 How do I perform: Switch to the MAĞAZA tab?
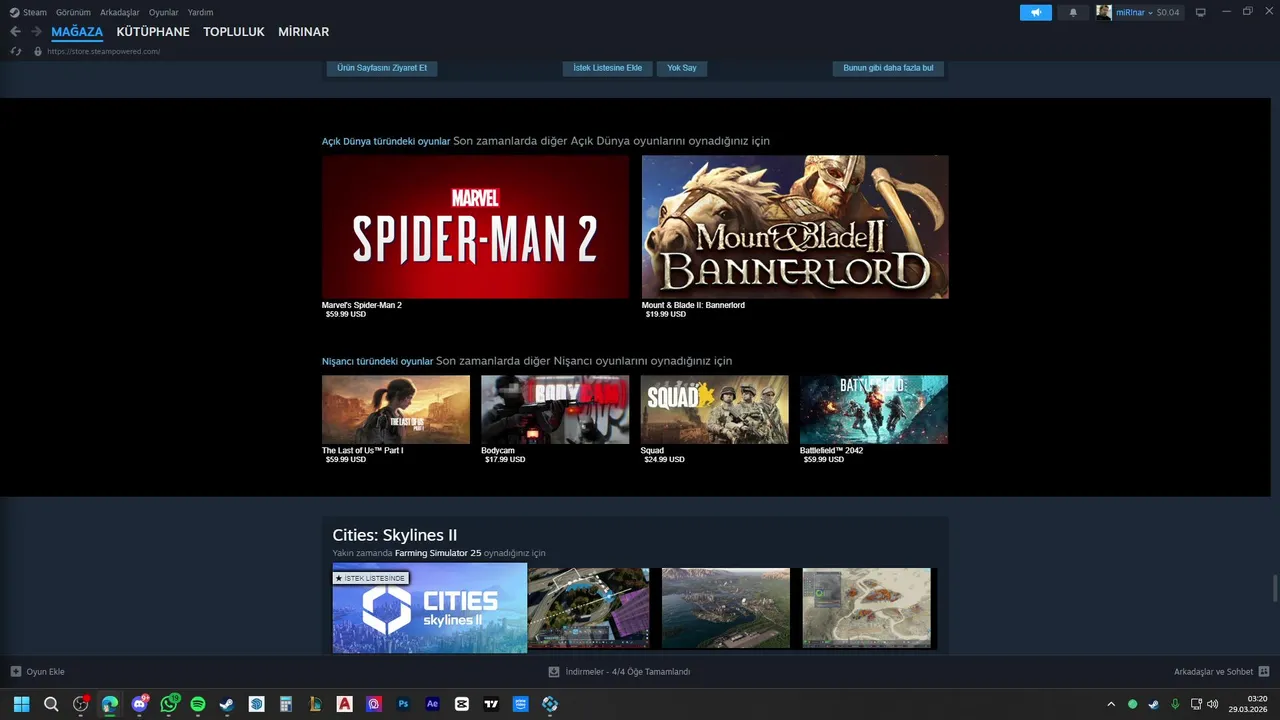pyautogui.click(x=77, y=32)
